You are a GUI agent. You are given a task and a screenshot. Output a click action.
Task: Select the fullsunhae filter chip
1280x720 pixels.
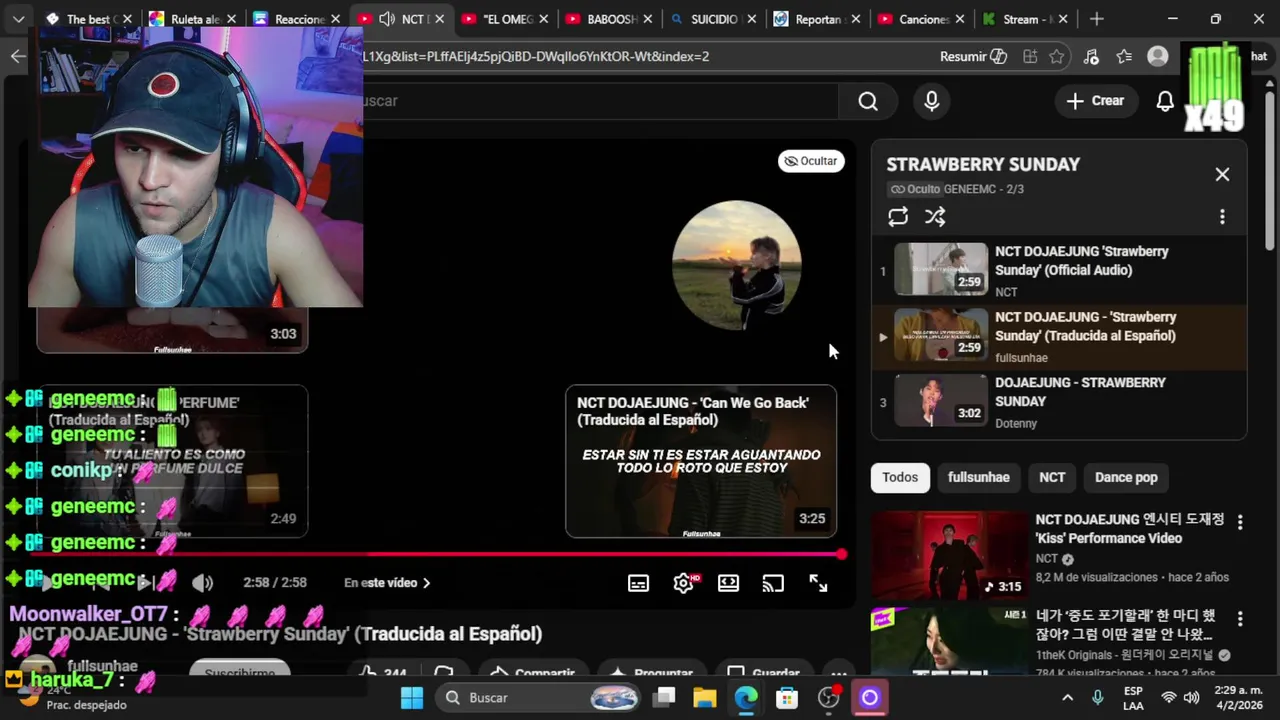[x=979, y=477]
